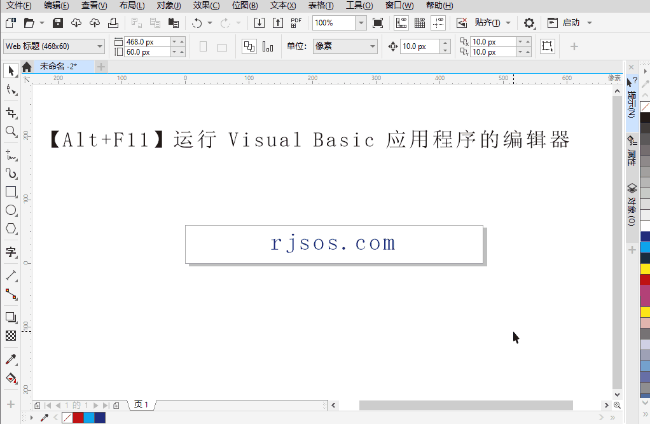
Task: Click the Import icon
Action: point(259,23)
